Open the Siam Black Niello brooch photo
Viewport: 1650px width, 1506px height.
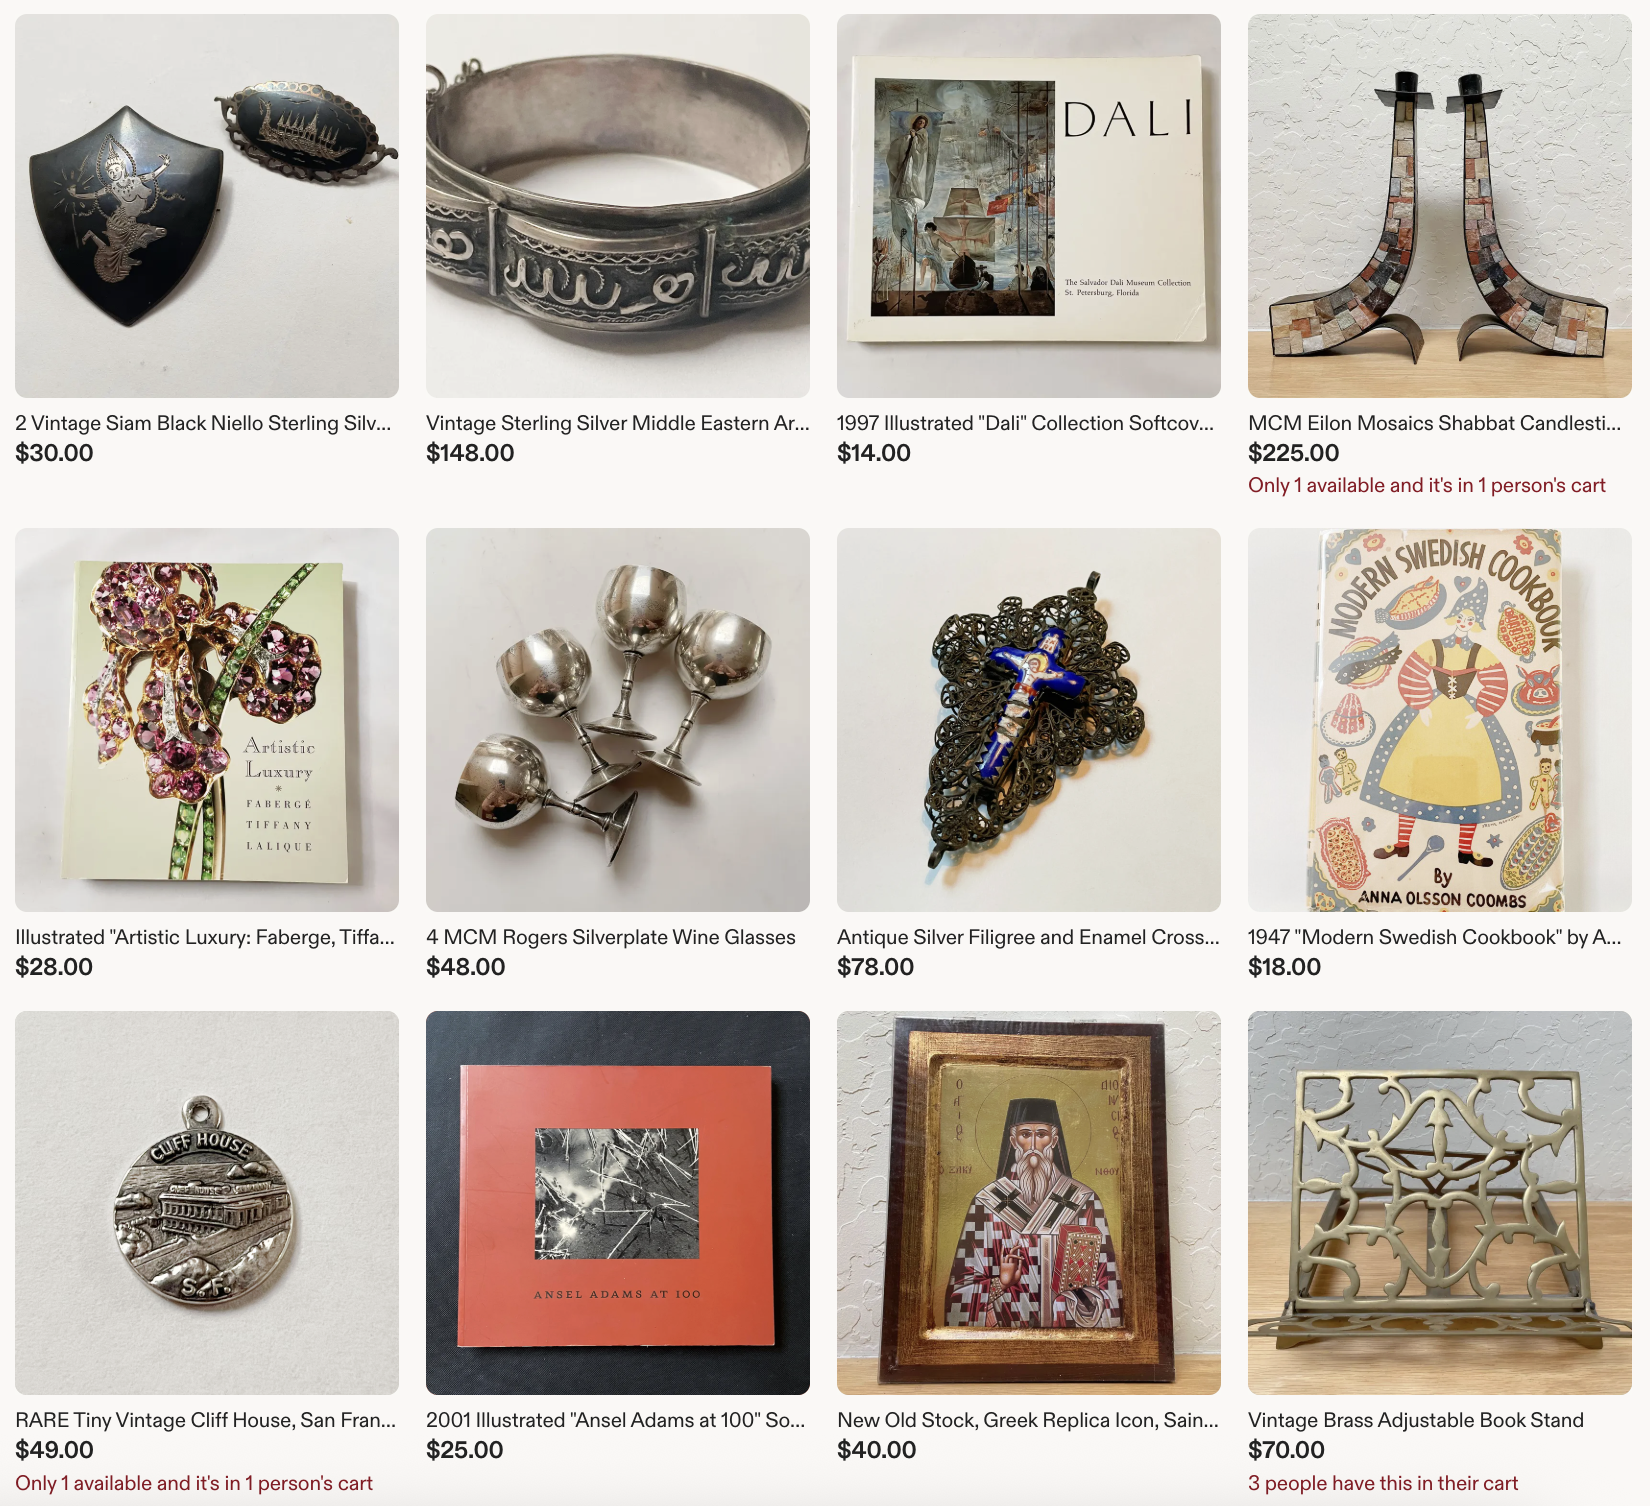[x=207, y=206]
